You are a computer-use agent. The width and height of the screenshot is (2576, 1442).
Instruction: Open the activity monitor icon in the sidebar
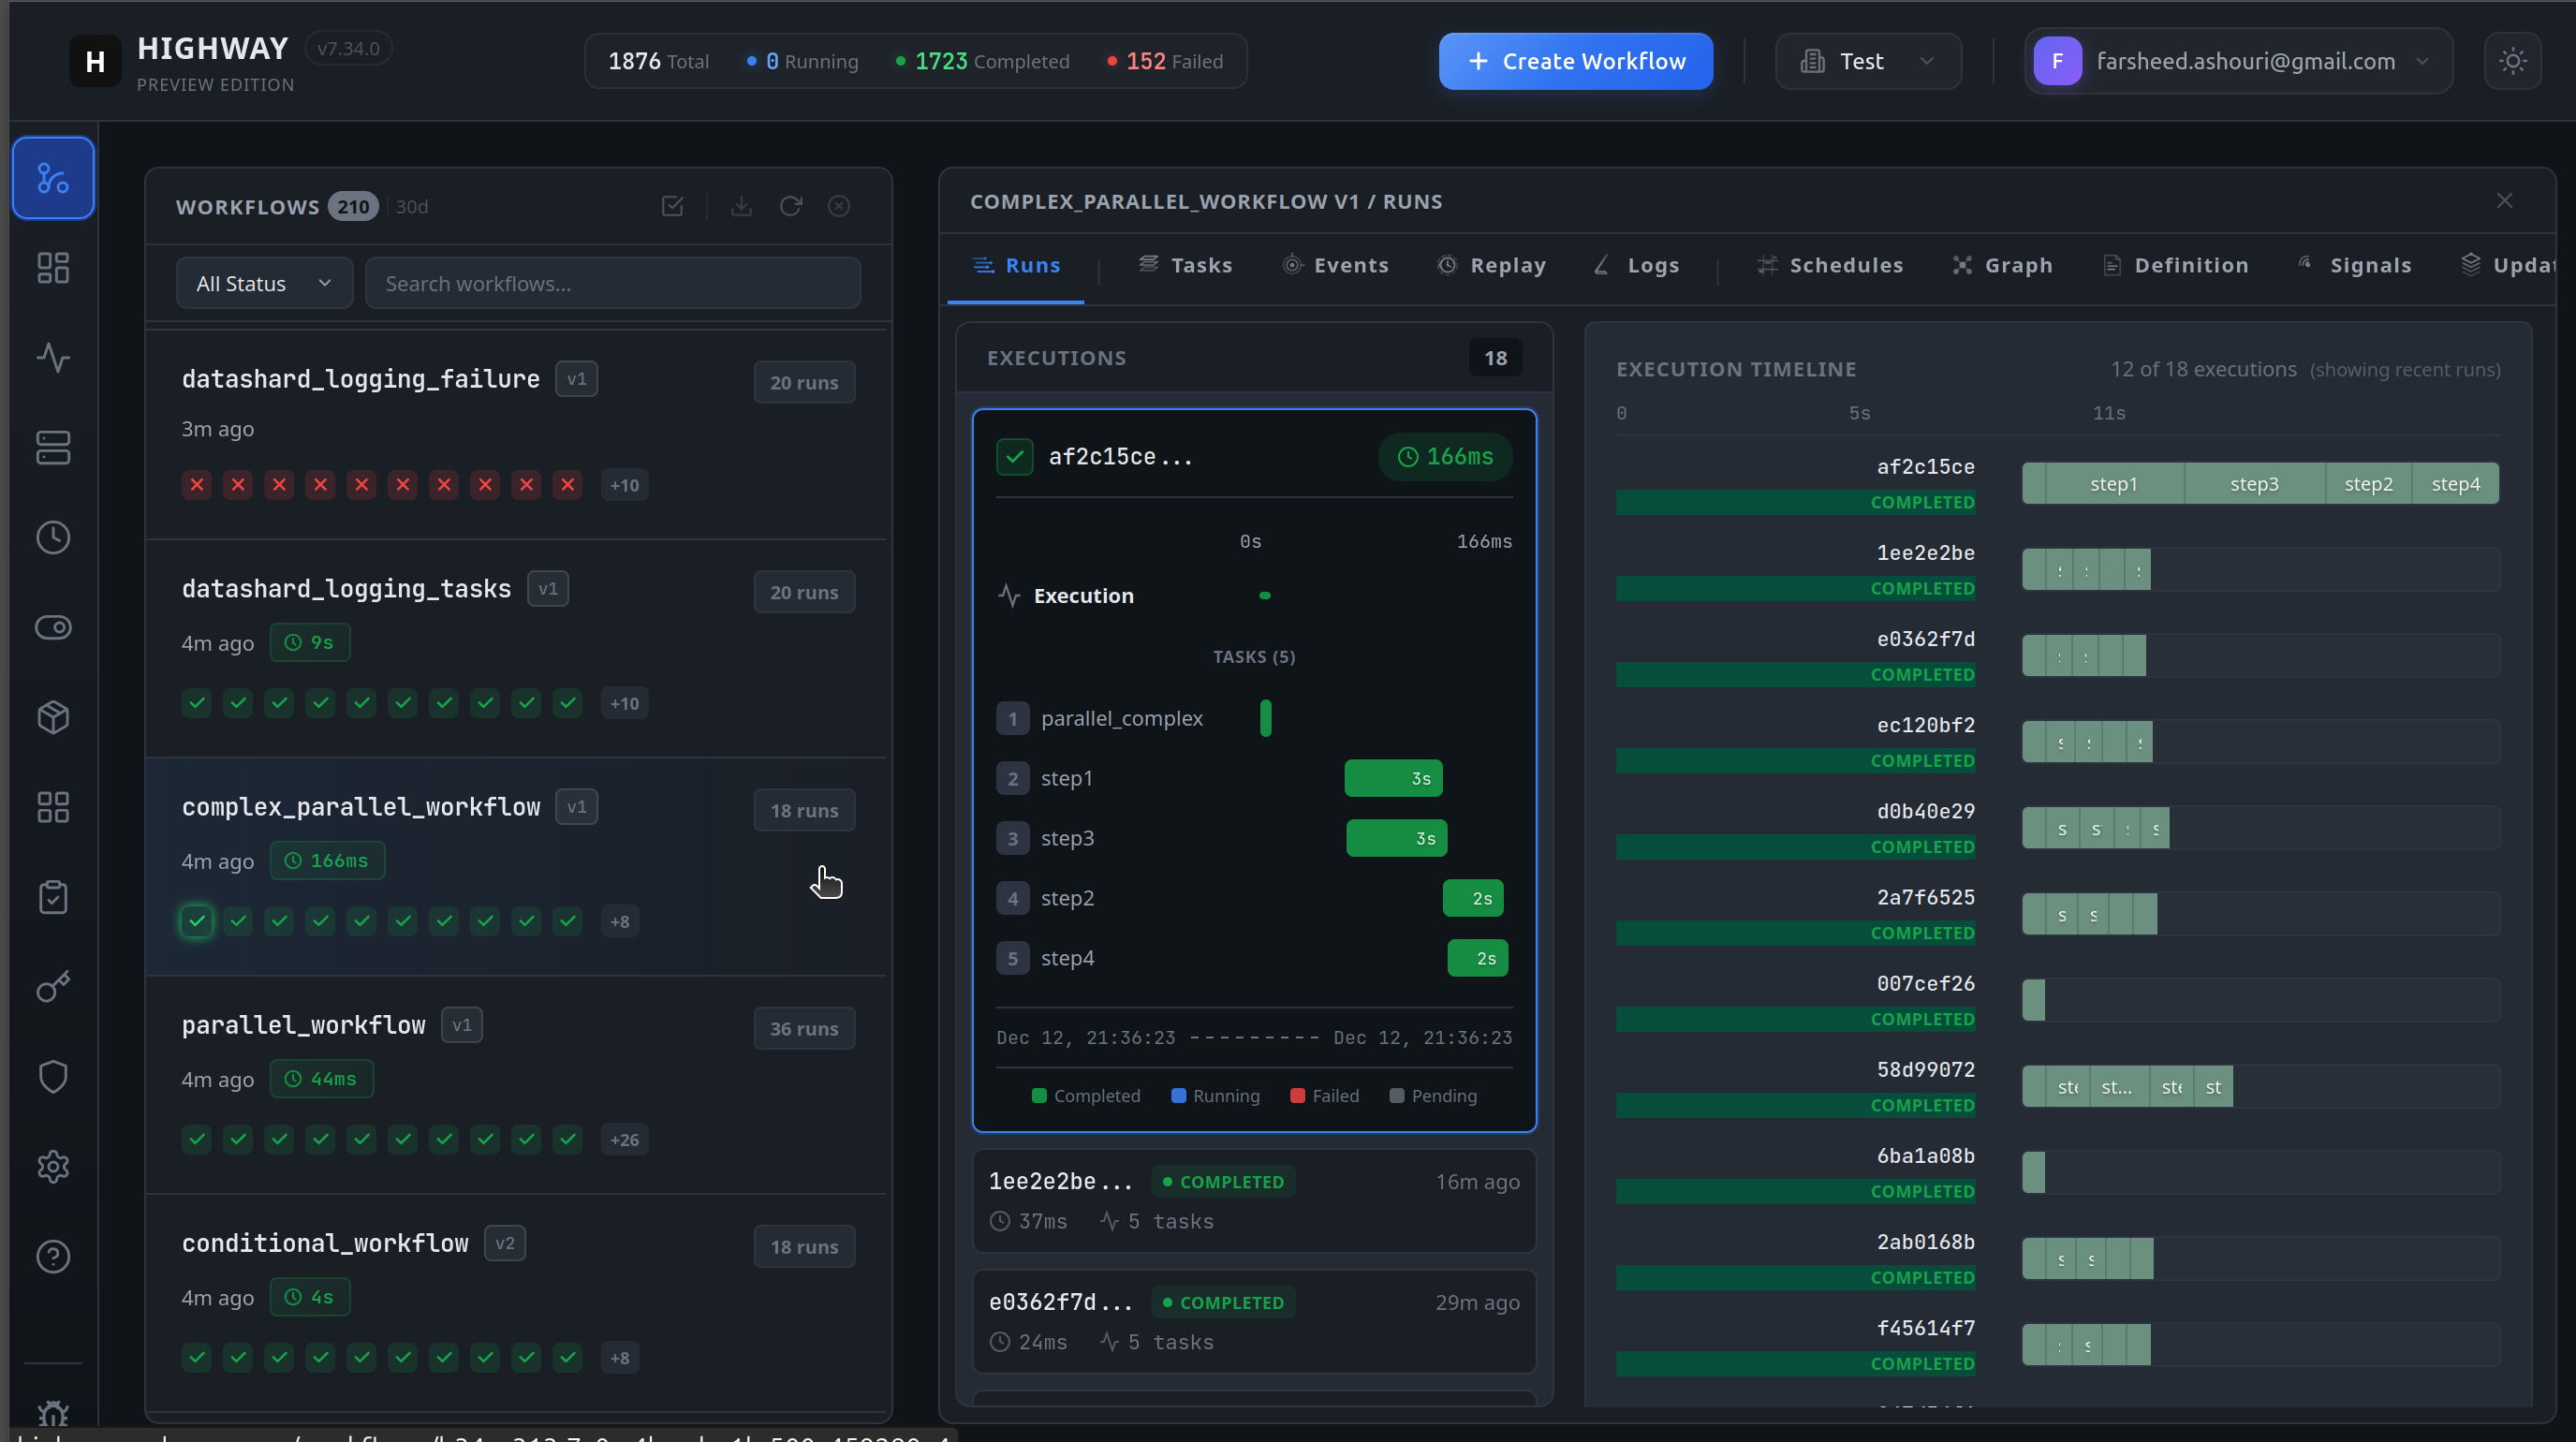point(52,359)
